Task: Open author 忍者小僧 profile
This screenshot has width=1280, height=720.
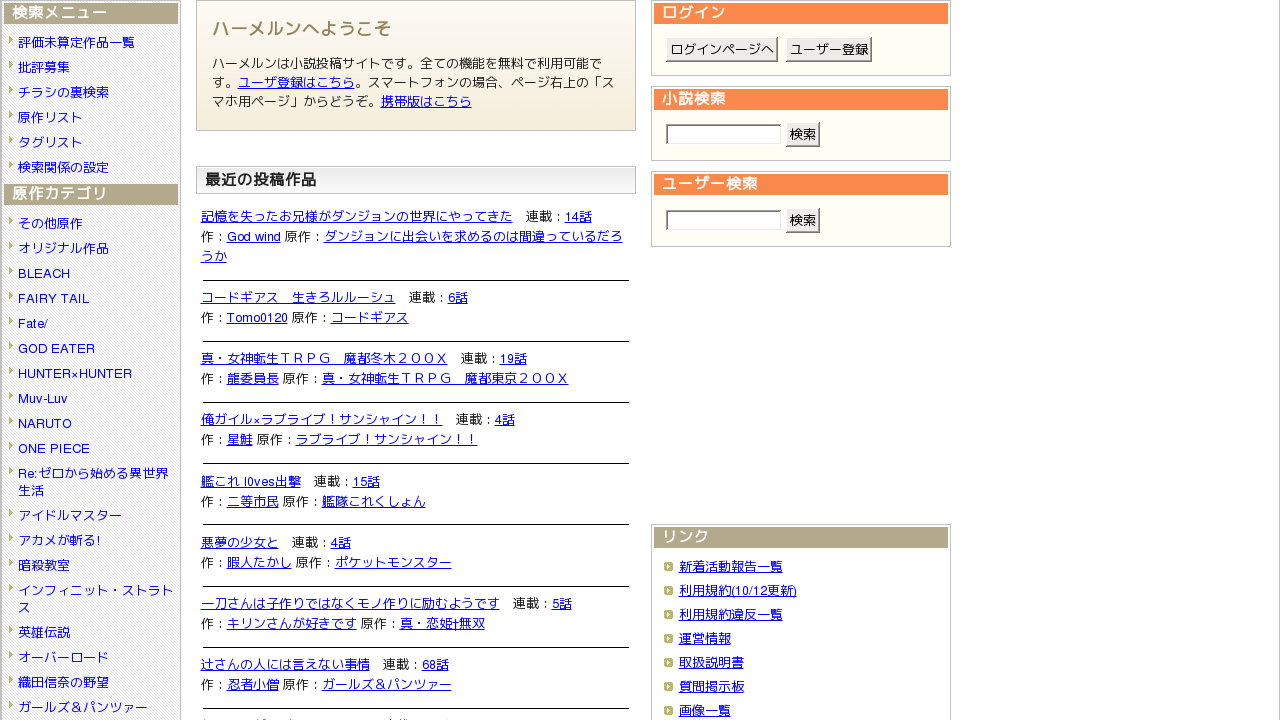Action: click(253, 684)
